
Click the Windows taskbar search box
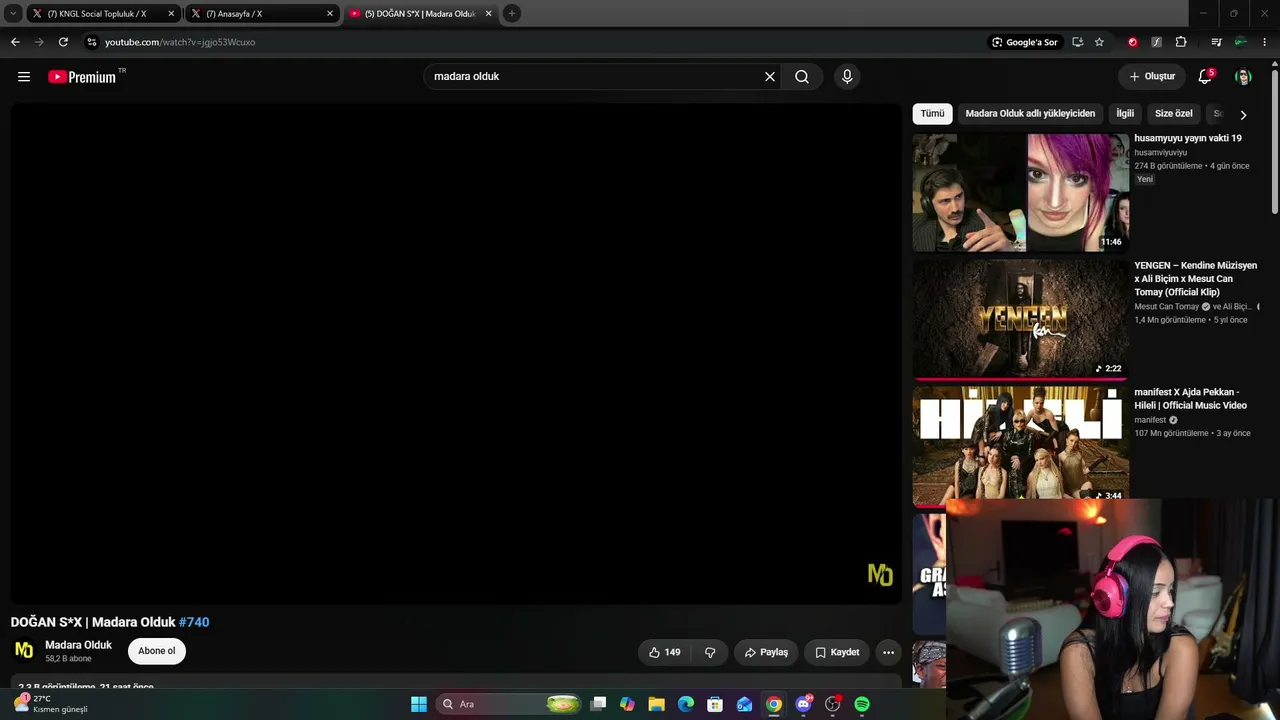[510, 704]
